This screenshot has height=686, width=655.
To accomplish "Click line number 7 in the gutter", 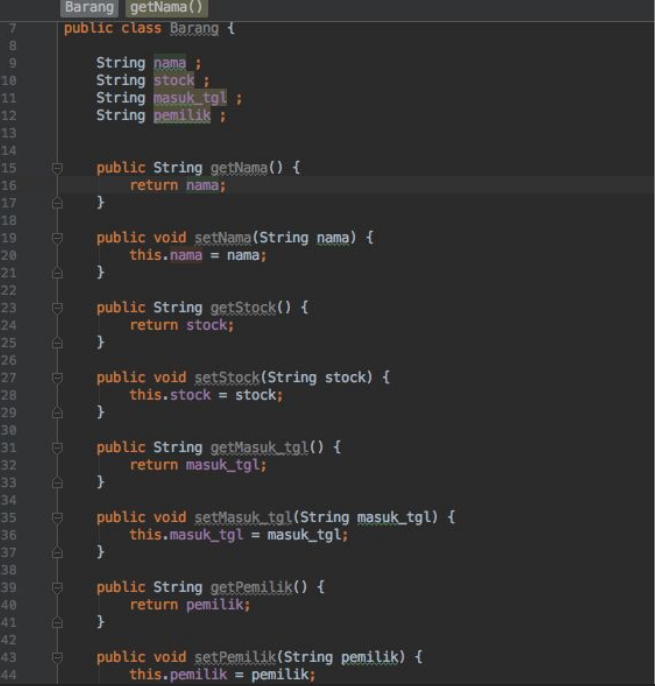I will (x=12, y=29).
